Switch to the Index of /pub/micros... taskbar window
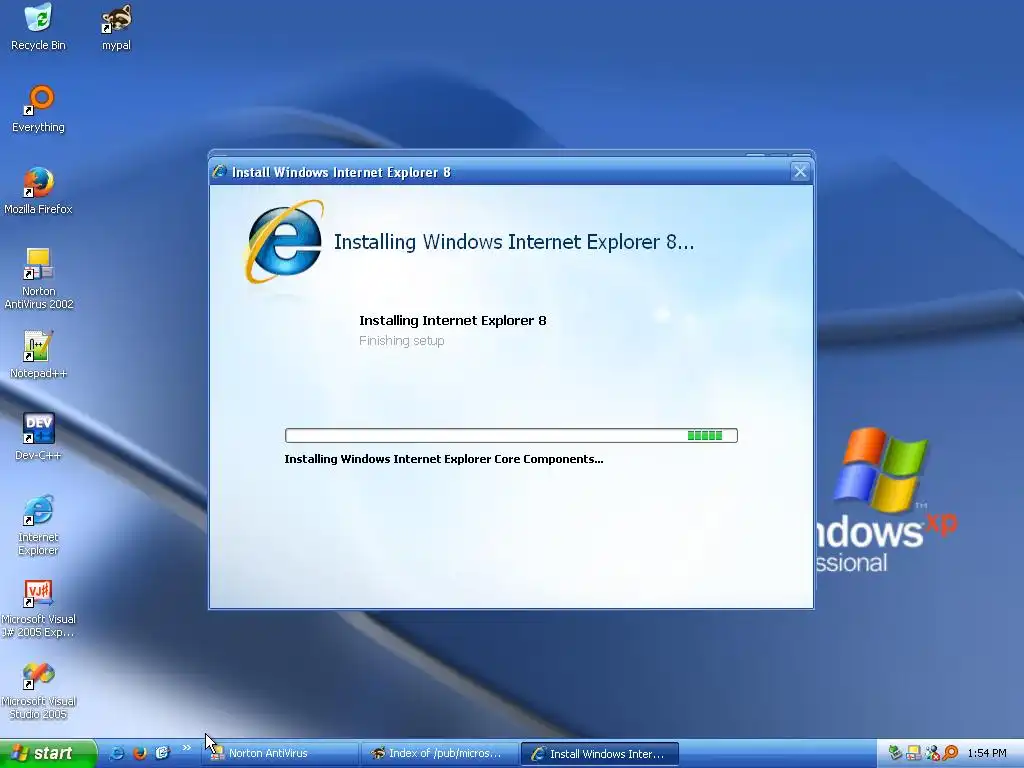1024x768 pixels. tap(440, 754)
